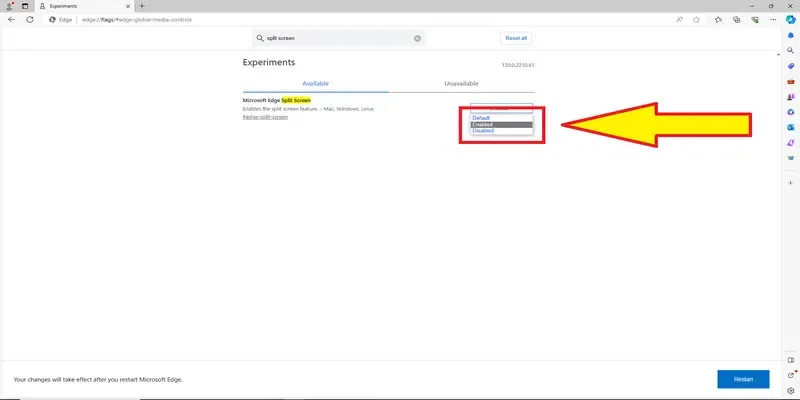Open the profile icon in title bar

[9, 6]
